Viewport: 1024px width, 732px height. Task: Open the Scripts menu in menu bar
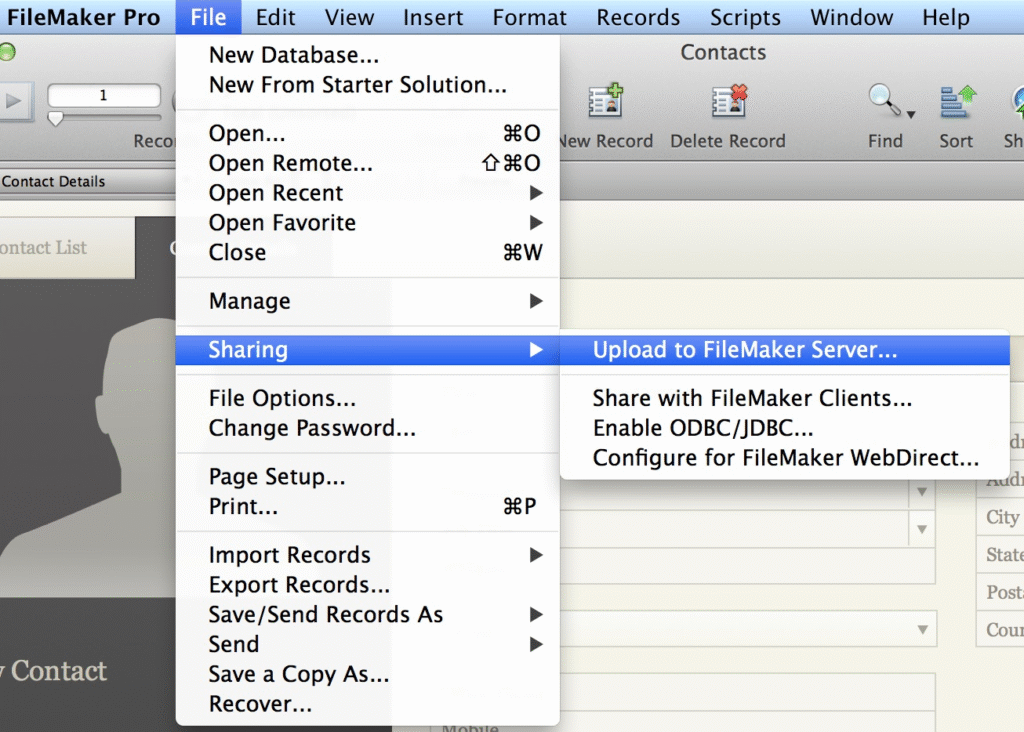(x=745, y=17)
